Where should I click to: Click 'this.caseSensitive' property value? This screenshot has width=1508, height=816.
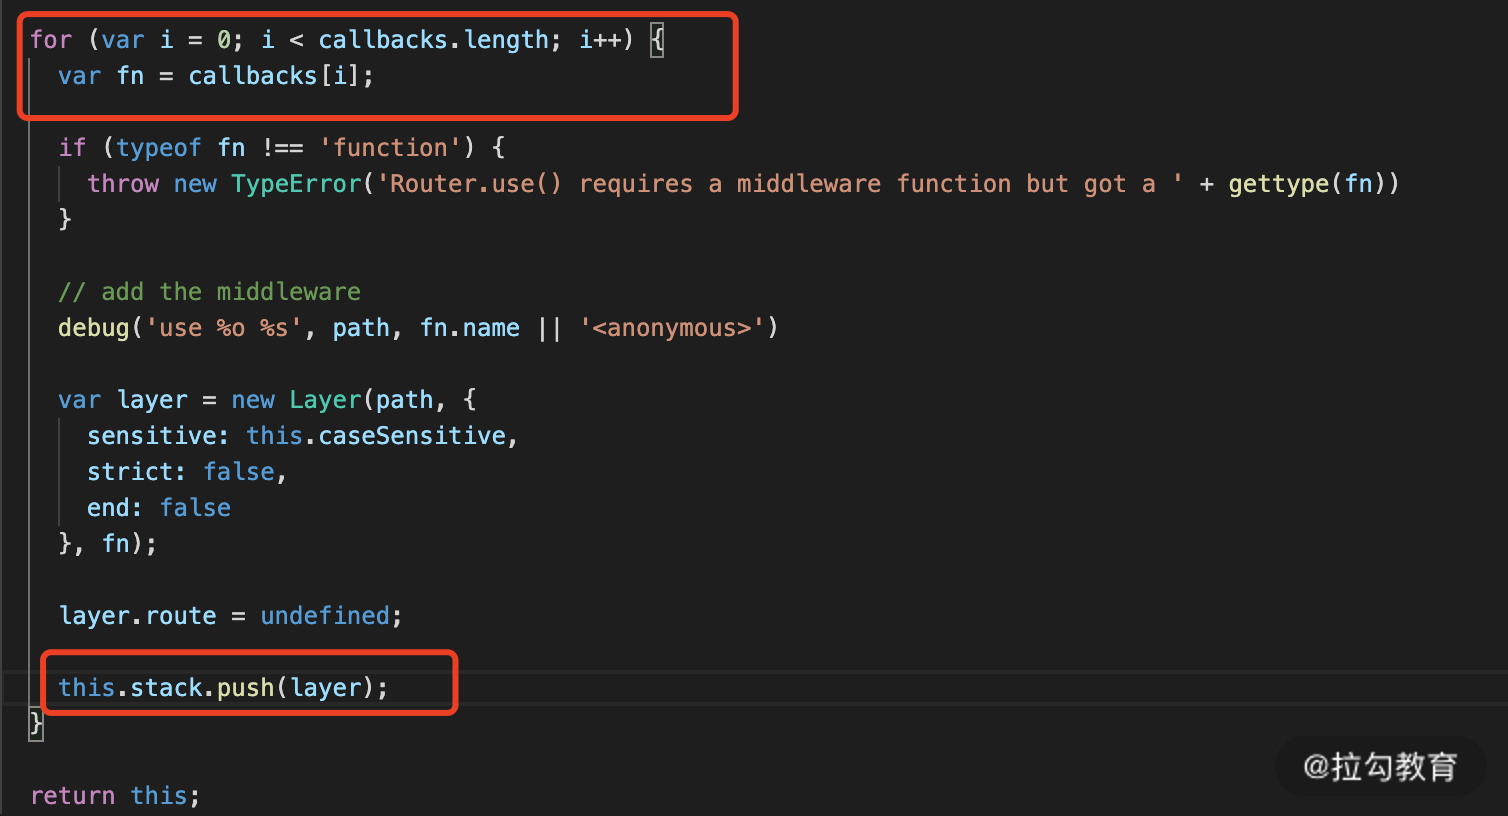(x=376, y=436)
